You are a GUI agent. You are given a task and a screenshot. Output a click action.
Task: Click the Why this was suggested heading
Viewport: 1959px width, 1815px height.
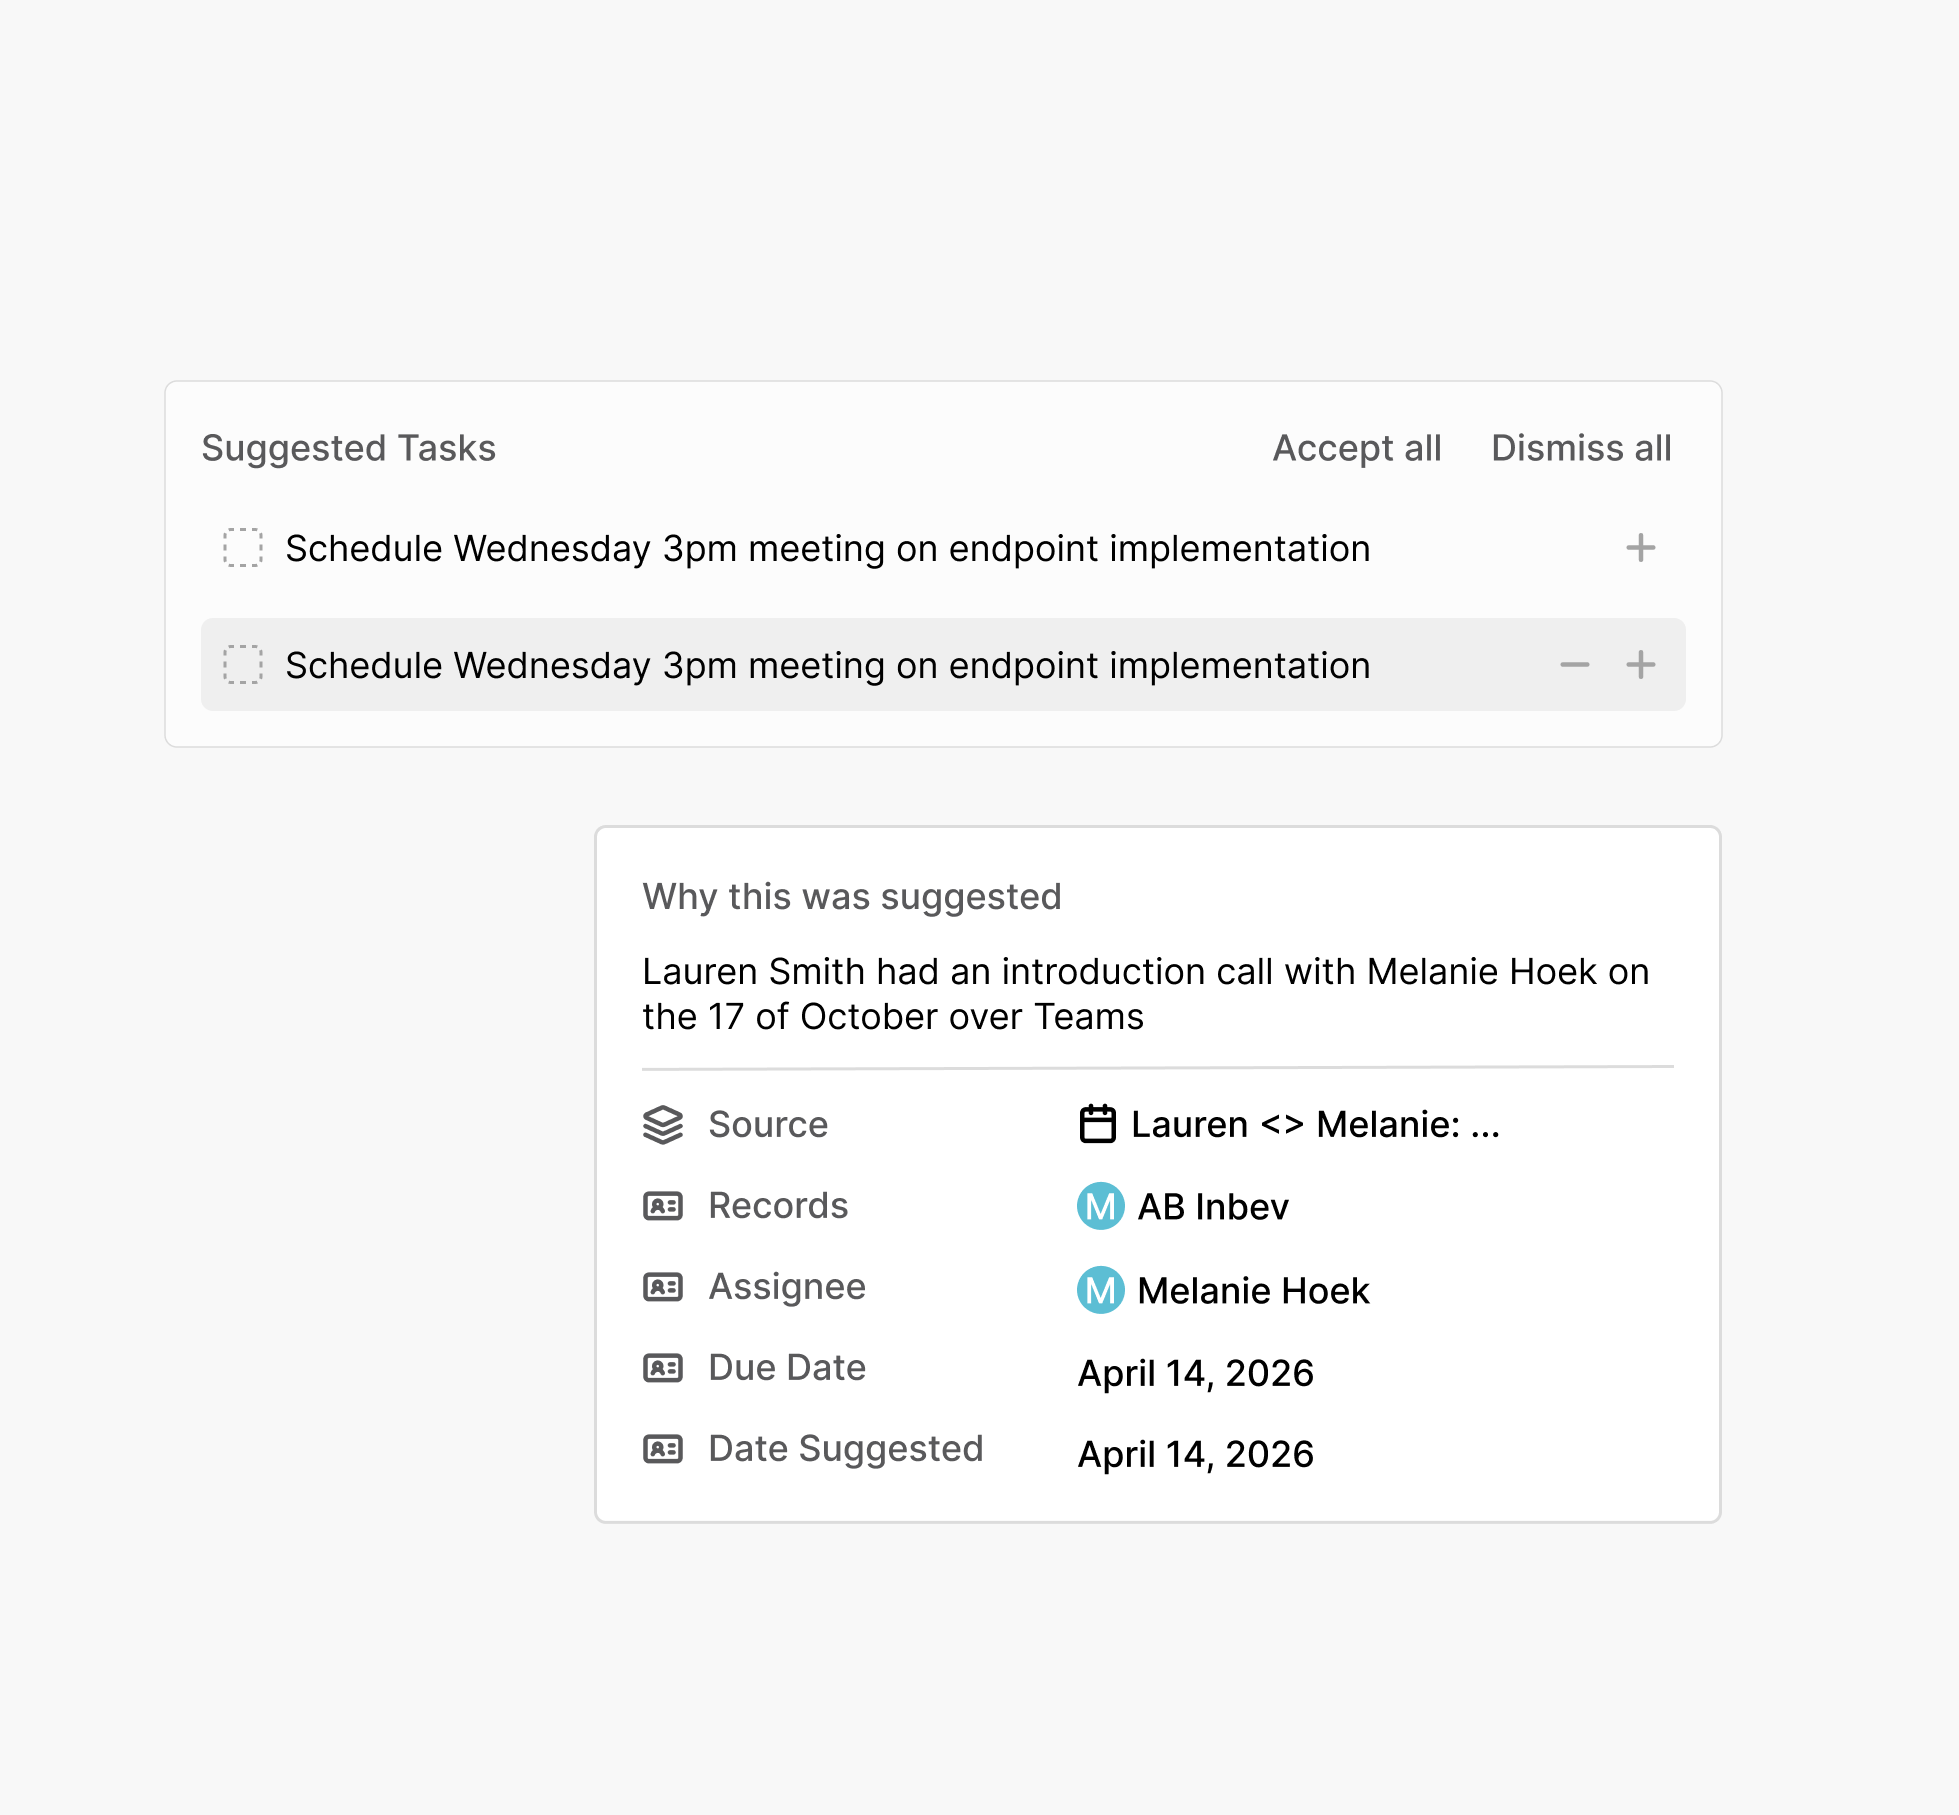tap(852, 897)
